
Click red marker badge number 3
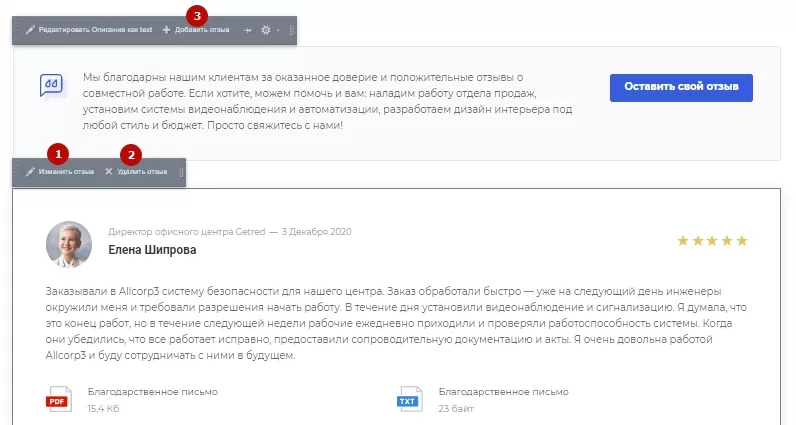point(197,16)
